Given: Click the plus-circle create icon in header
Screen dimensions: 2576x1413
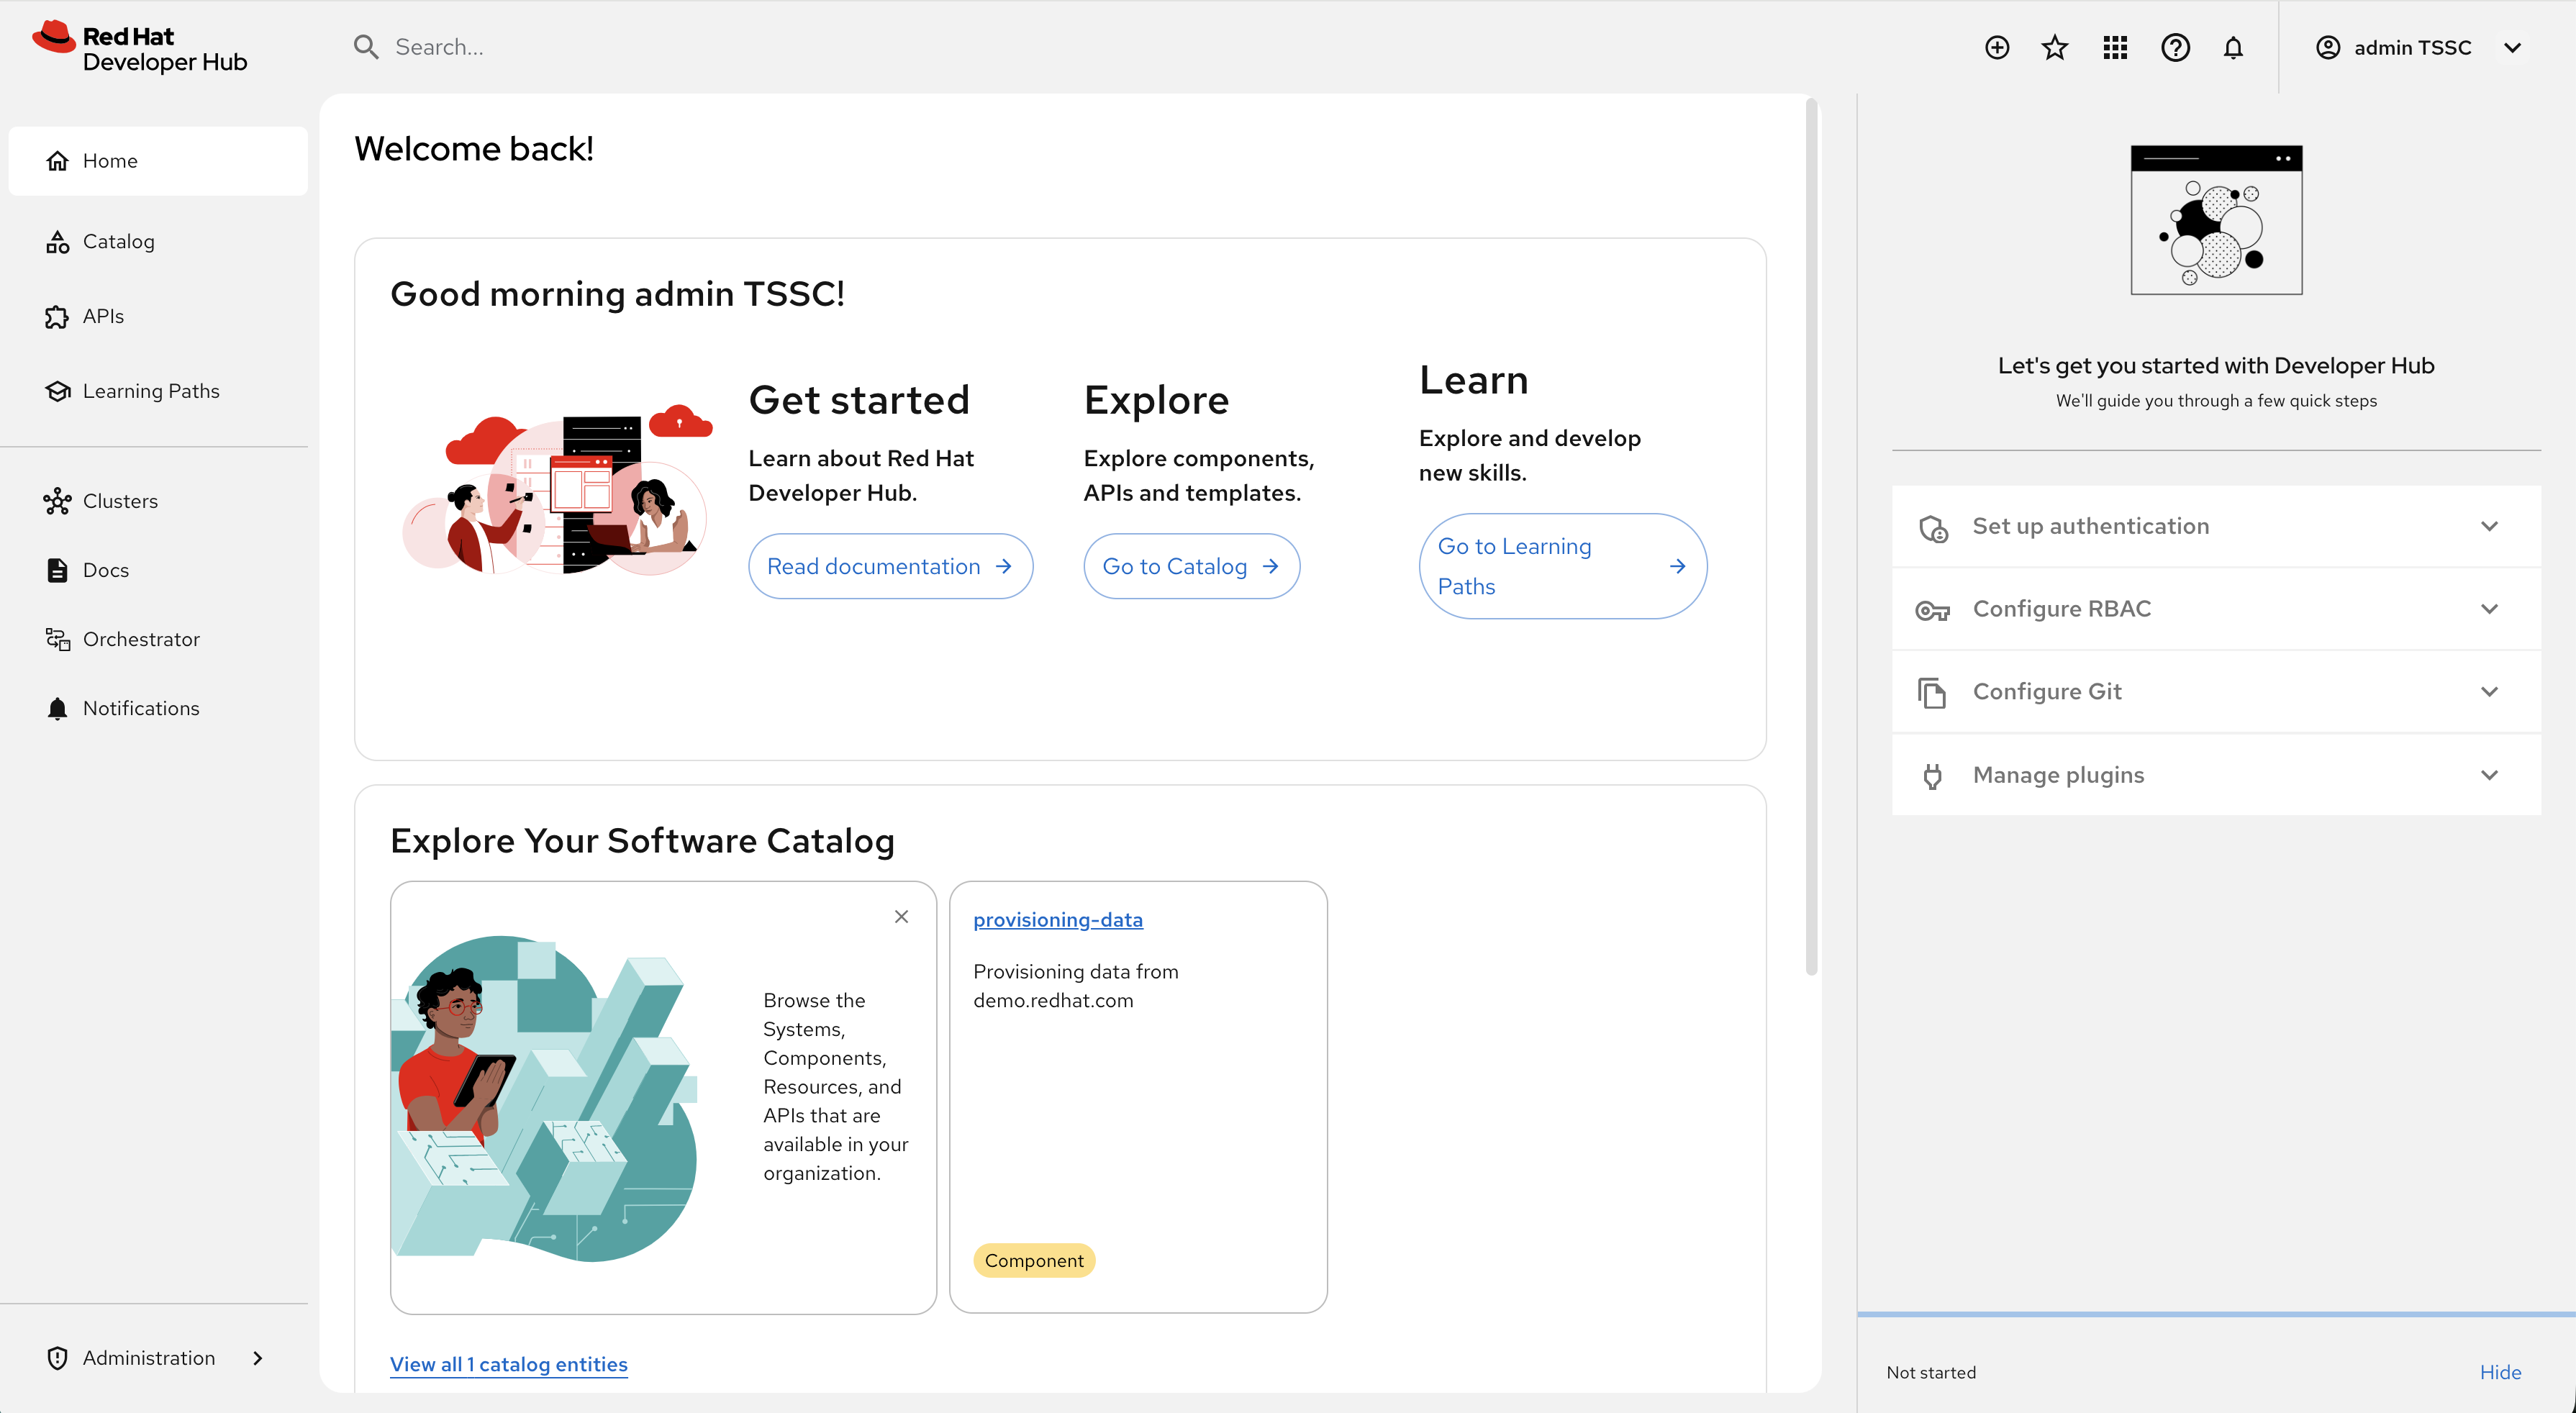Looking at the screenshot, I should (x=1996, y=47).
